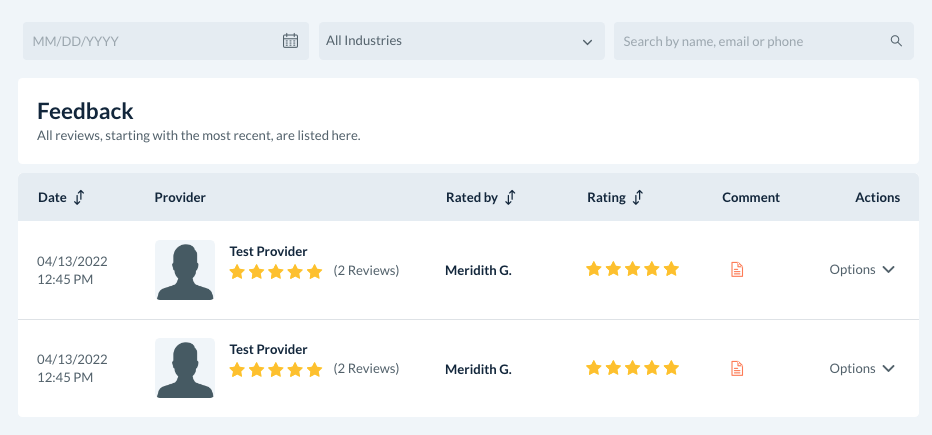
Task: Click the five-star rating in first row Rating column
Action: tap(632, 269)
